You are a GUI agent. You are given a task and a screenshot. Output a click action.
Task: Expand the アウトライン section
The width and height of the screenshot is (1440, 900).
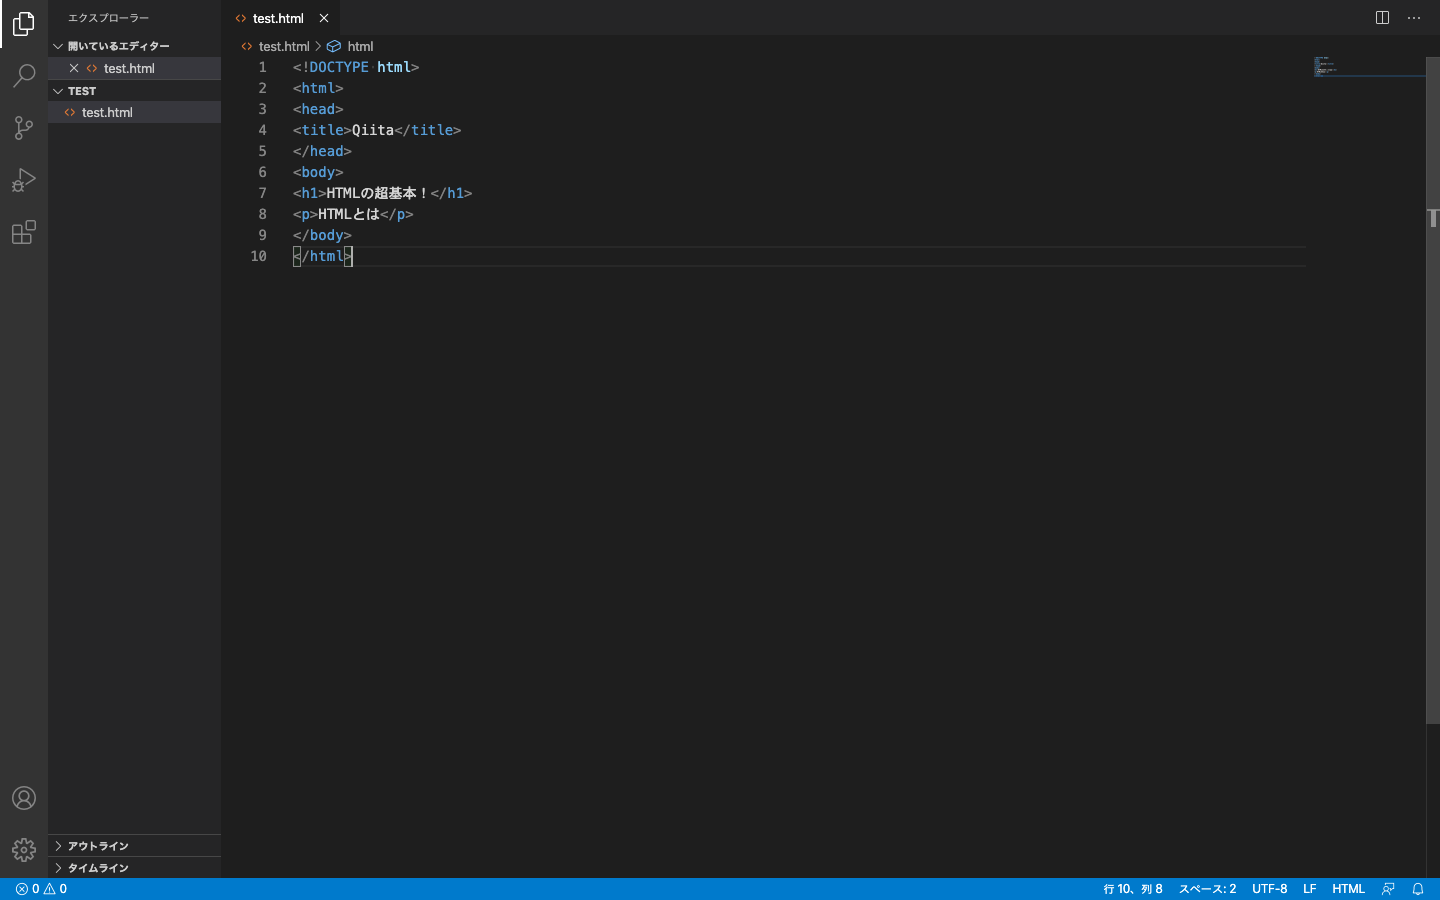pos(134,846)
